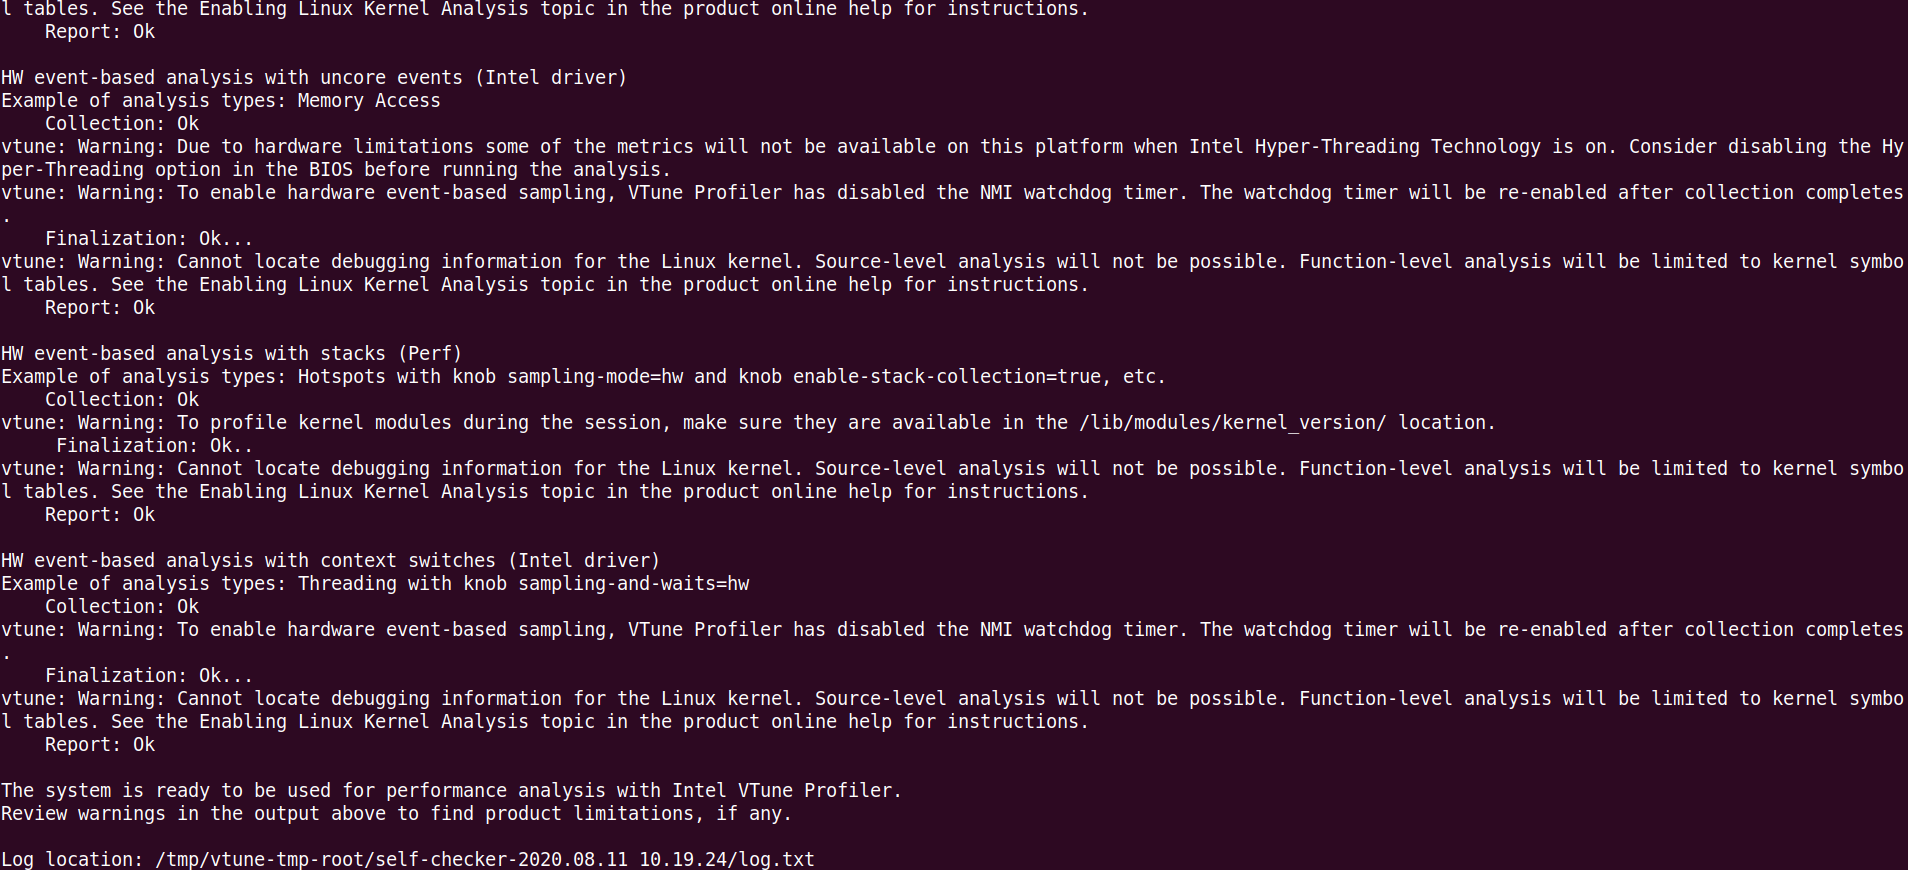The height and width of the screenshot is (870, 1908).
Task: Click the 'Hotspots' word in Perf example
Action: click(x=341, y=377)
